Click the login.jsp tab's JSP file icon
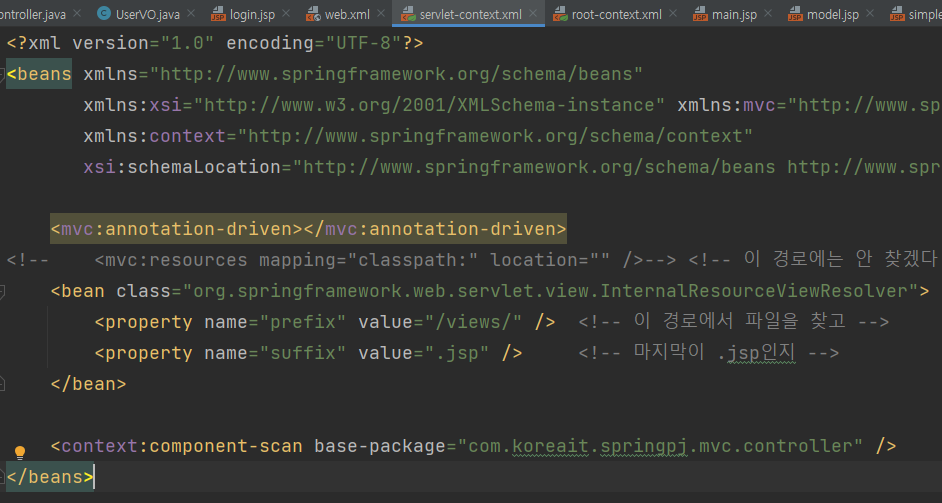 coord(217,14)
